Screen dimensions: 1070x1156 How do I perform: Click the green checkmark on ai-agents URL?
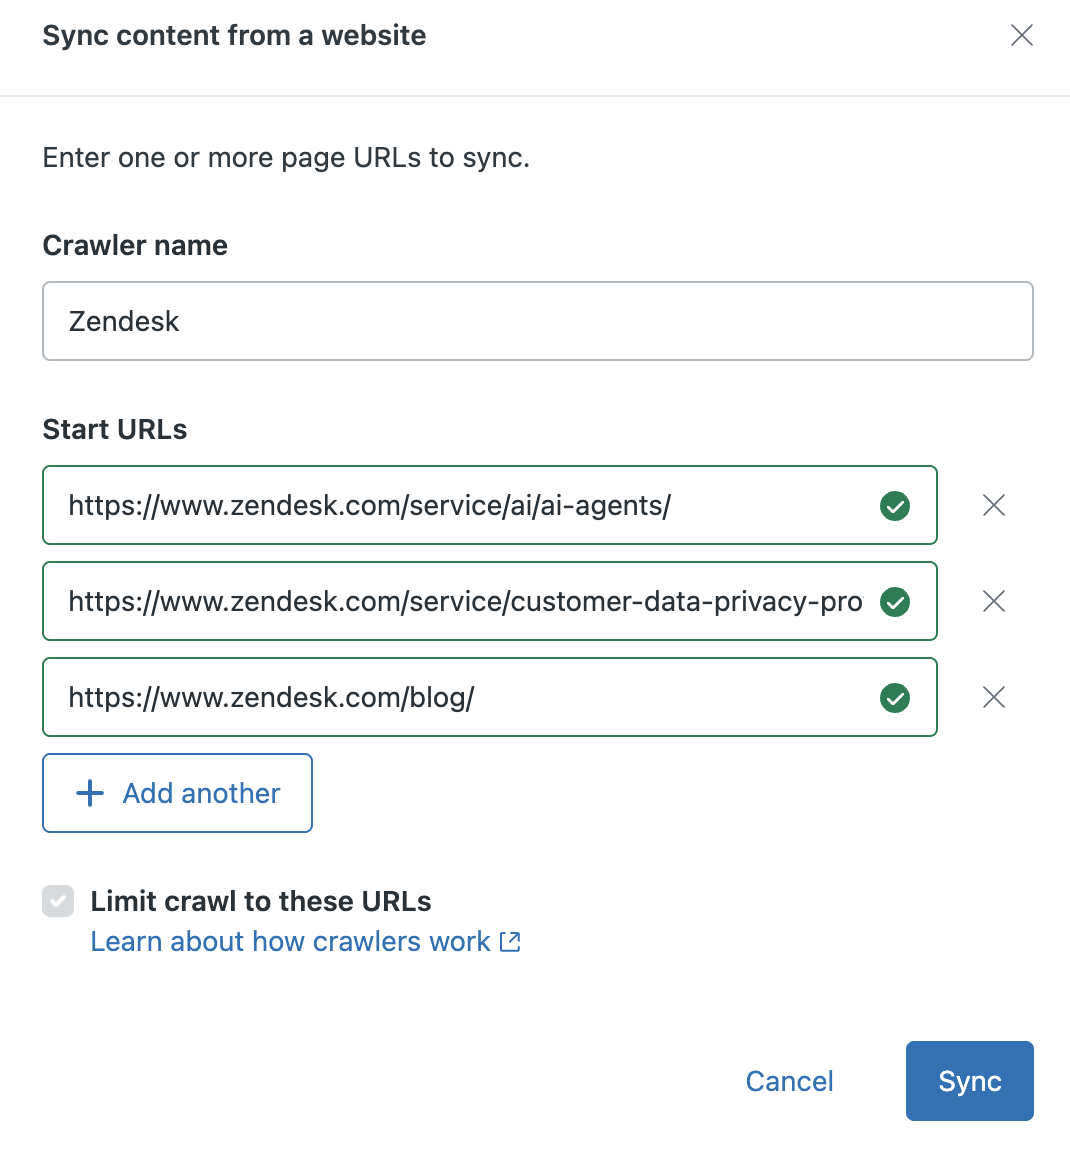pyautogui.click(x=895, y=506)
